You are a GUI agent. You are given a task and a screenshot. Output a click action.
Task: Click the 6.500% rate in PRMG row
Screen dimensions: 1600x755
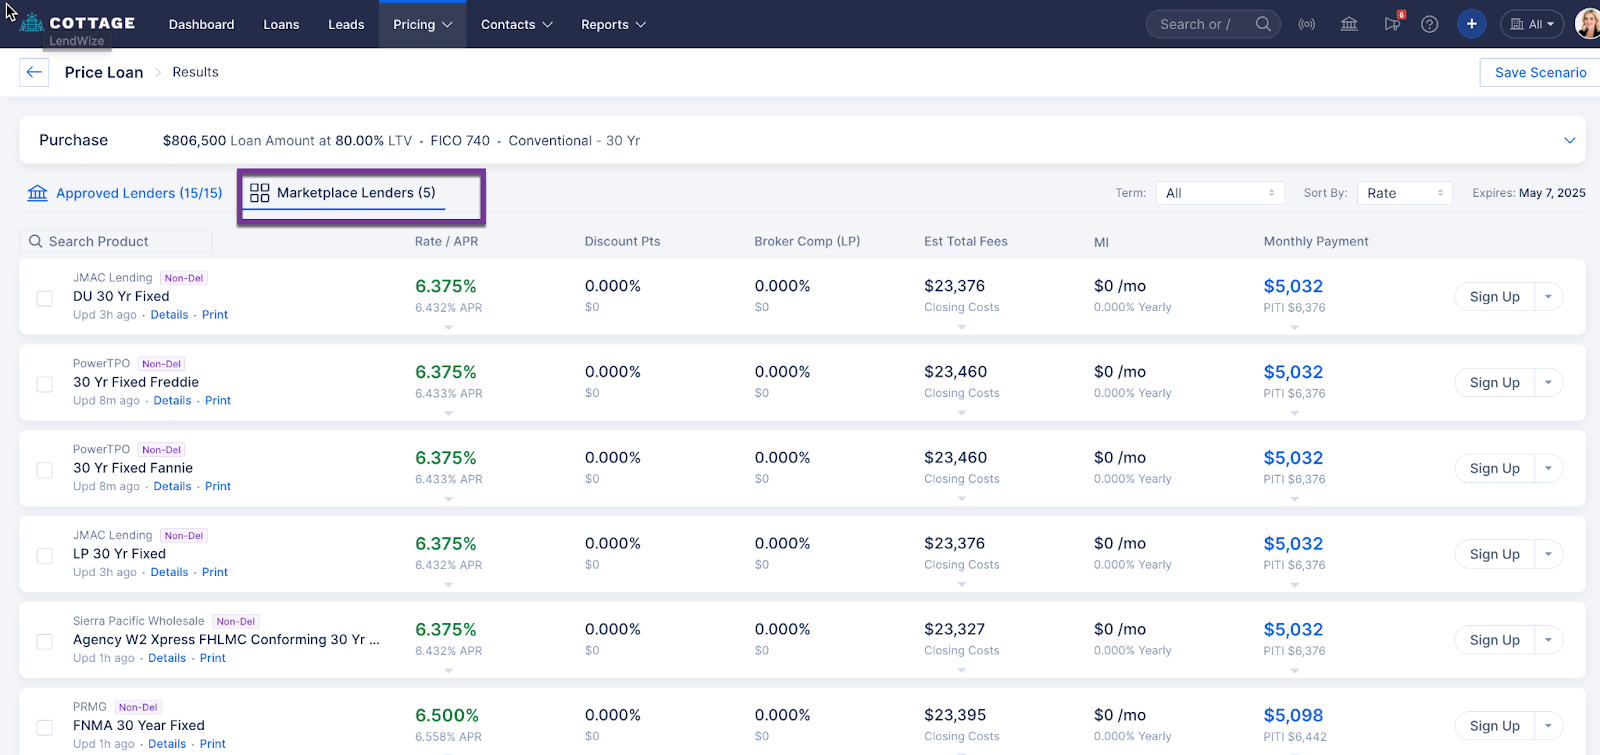(447, 716)
